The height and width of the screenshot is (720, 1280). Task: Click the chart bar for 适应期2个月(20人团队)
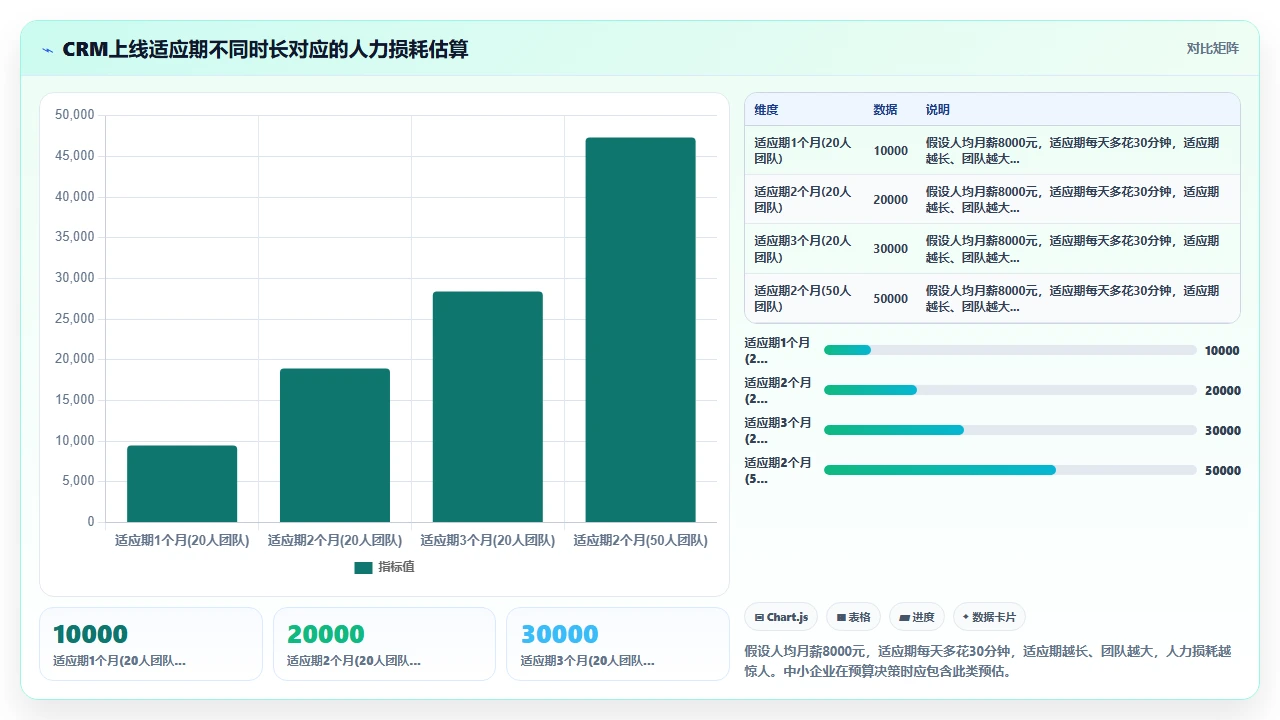335,445
